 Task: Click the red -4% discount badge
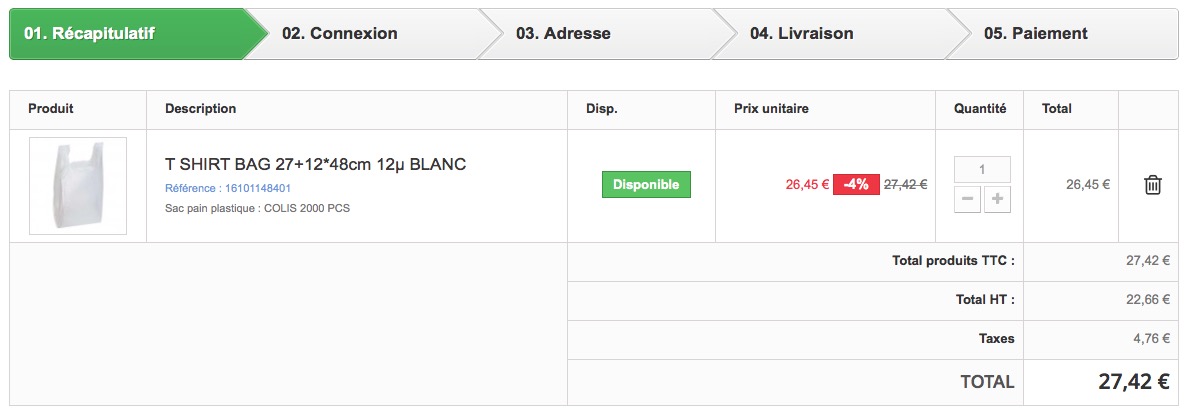(856, 184)
